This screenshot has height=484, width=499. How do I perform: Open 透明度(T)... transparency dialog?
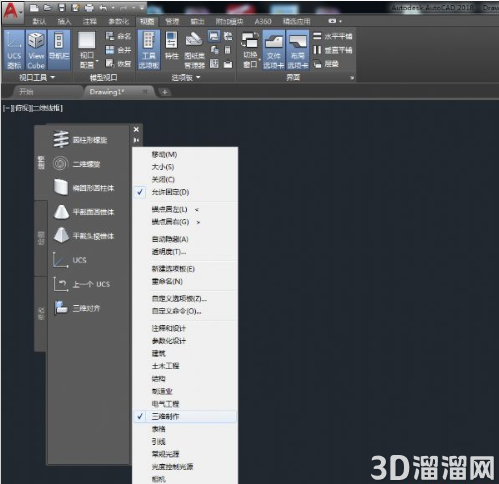185,252
